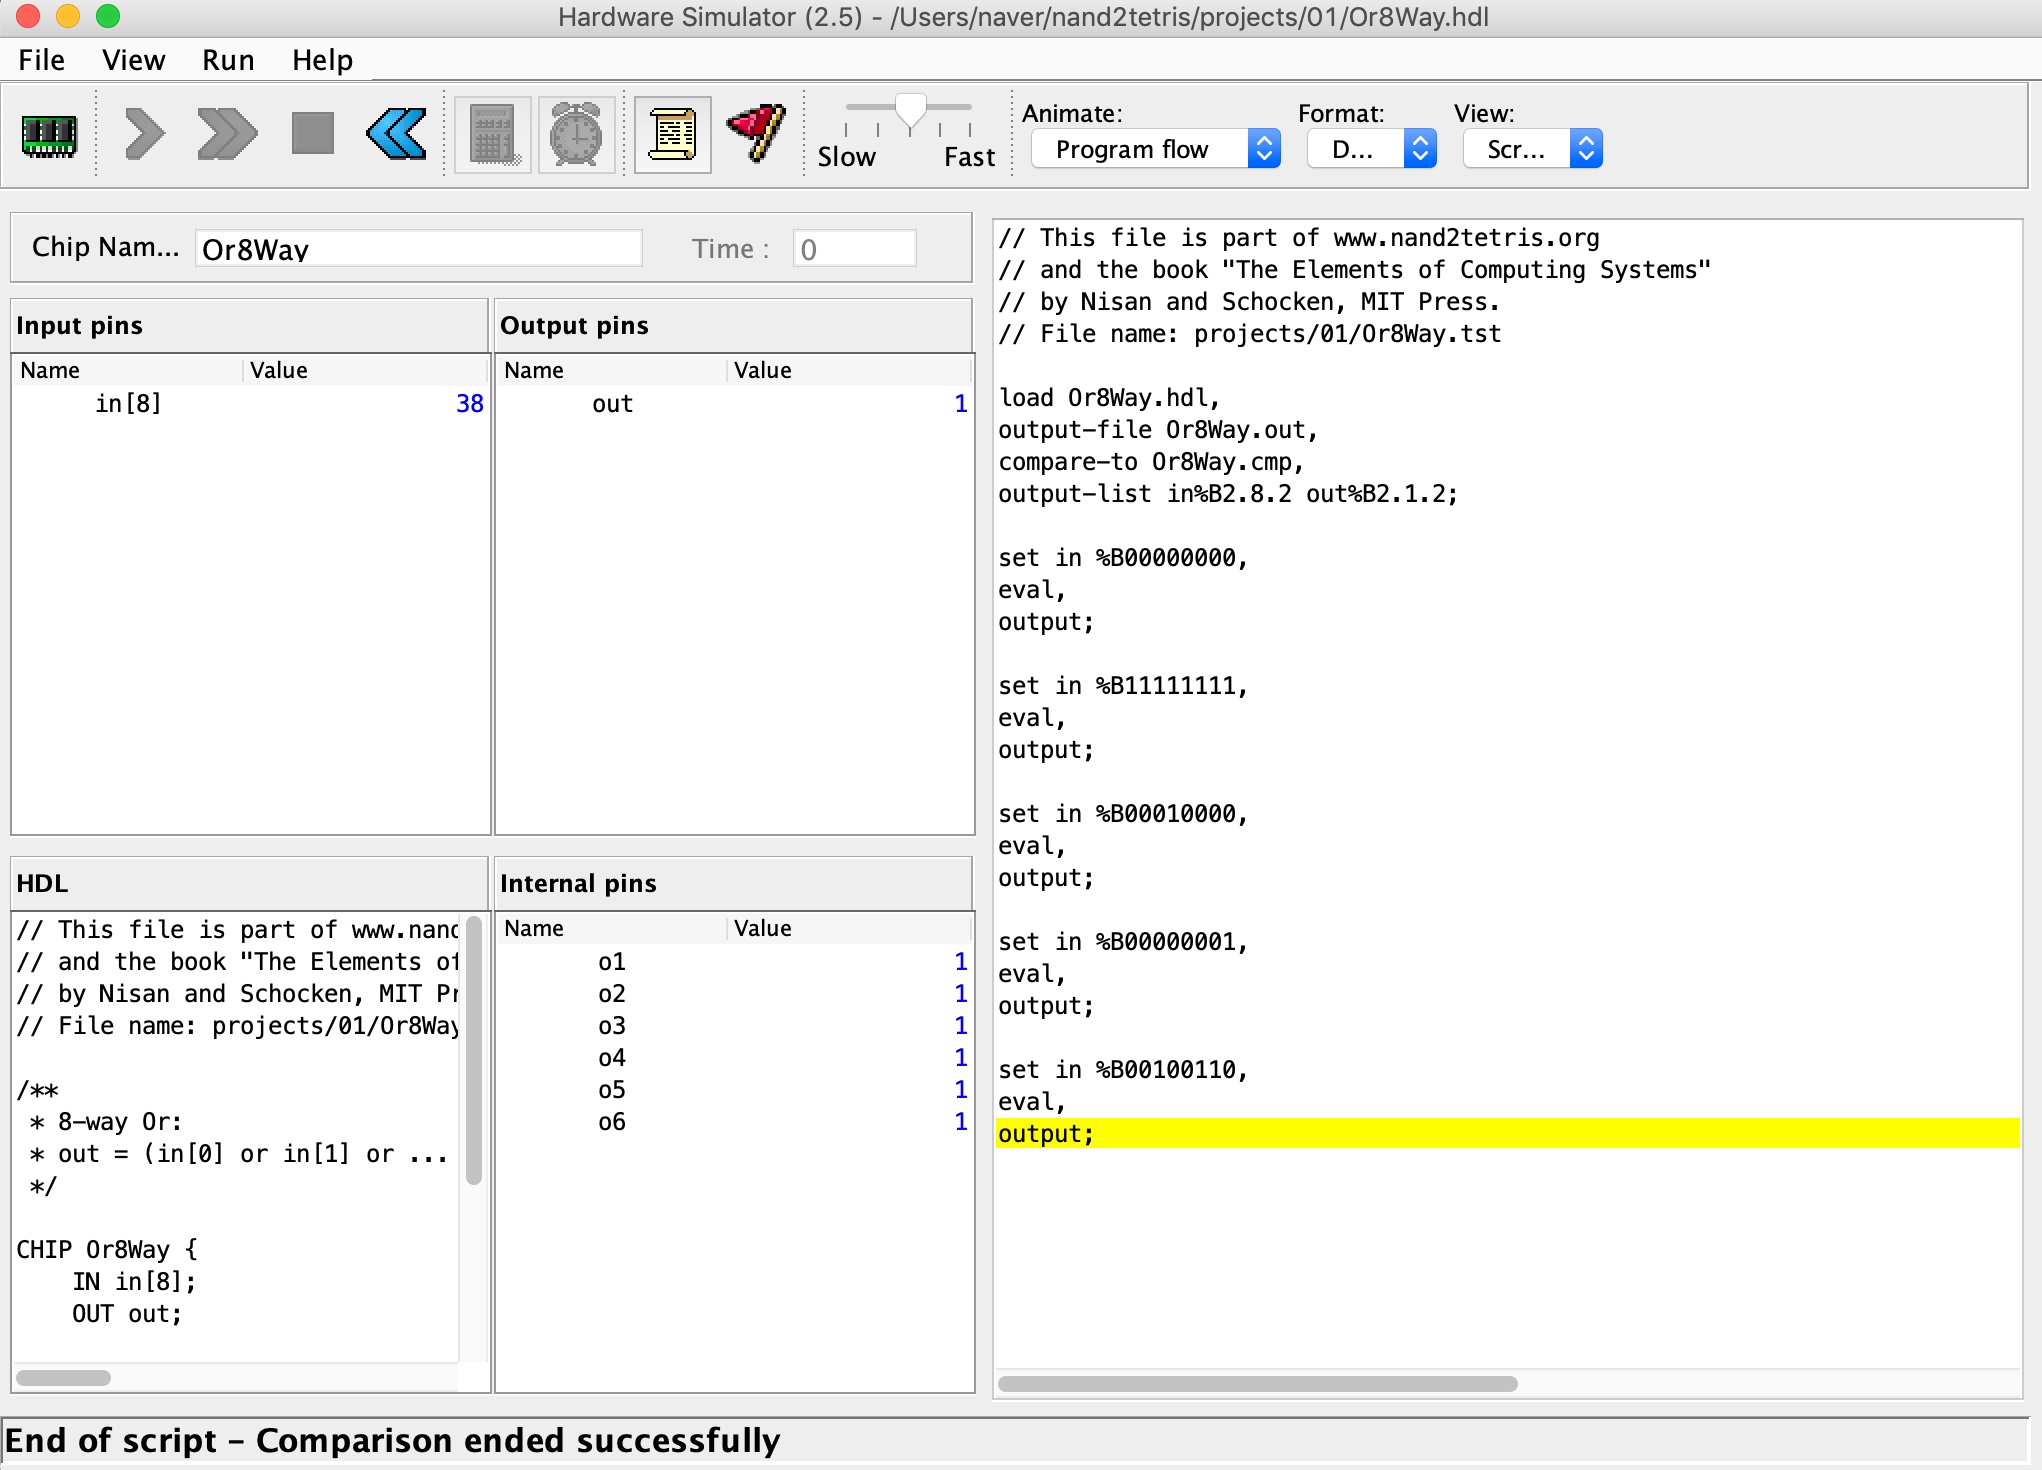Viewport: 2042px width, 1470px height.
Task: Open the View menu
Action: (x=133, y=60)
